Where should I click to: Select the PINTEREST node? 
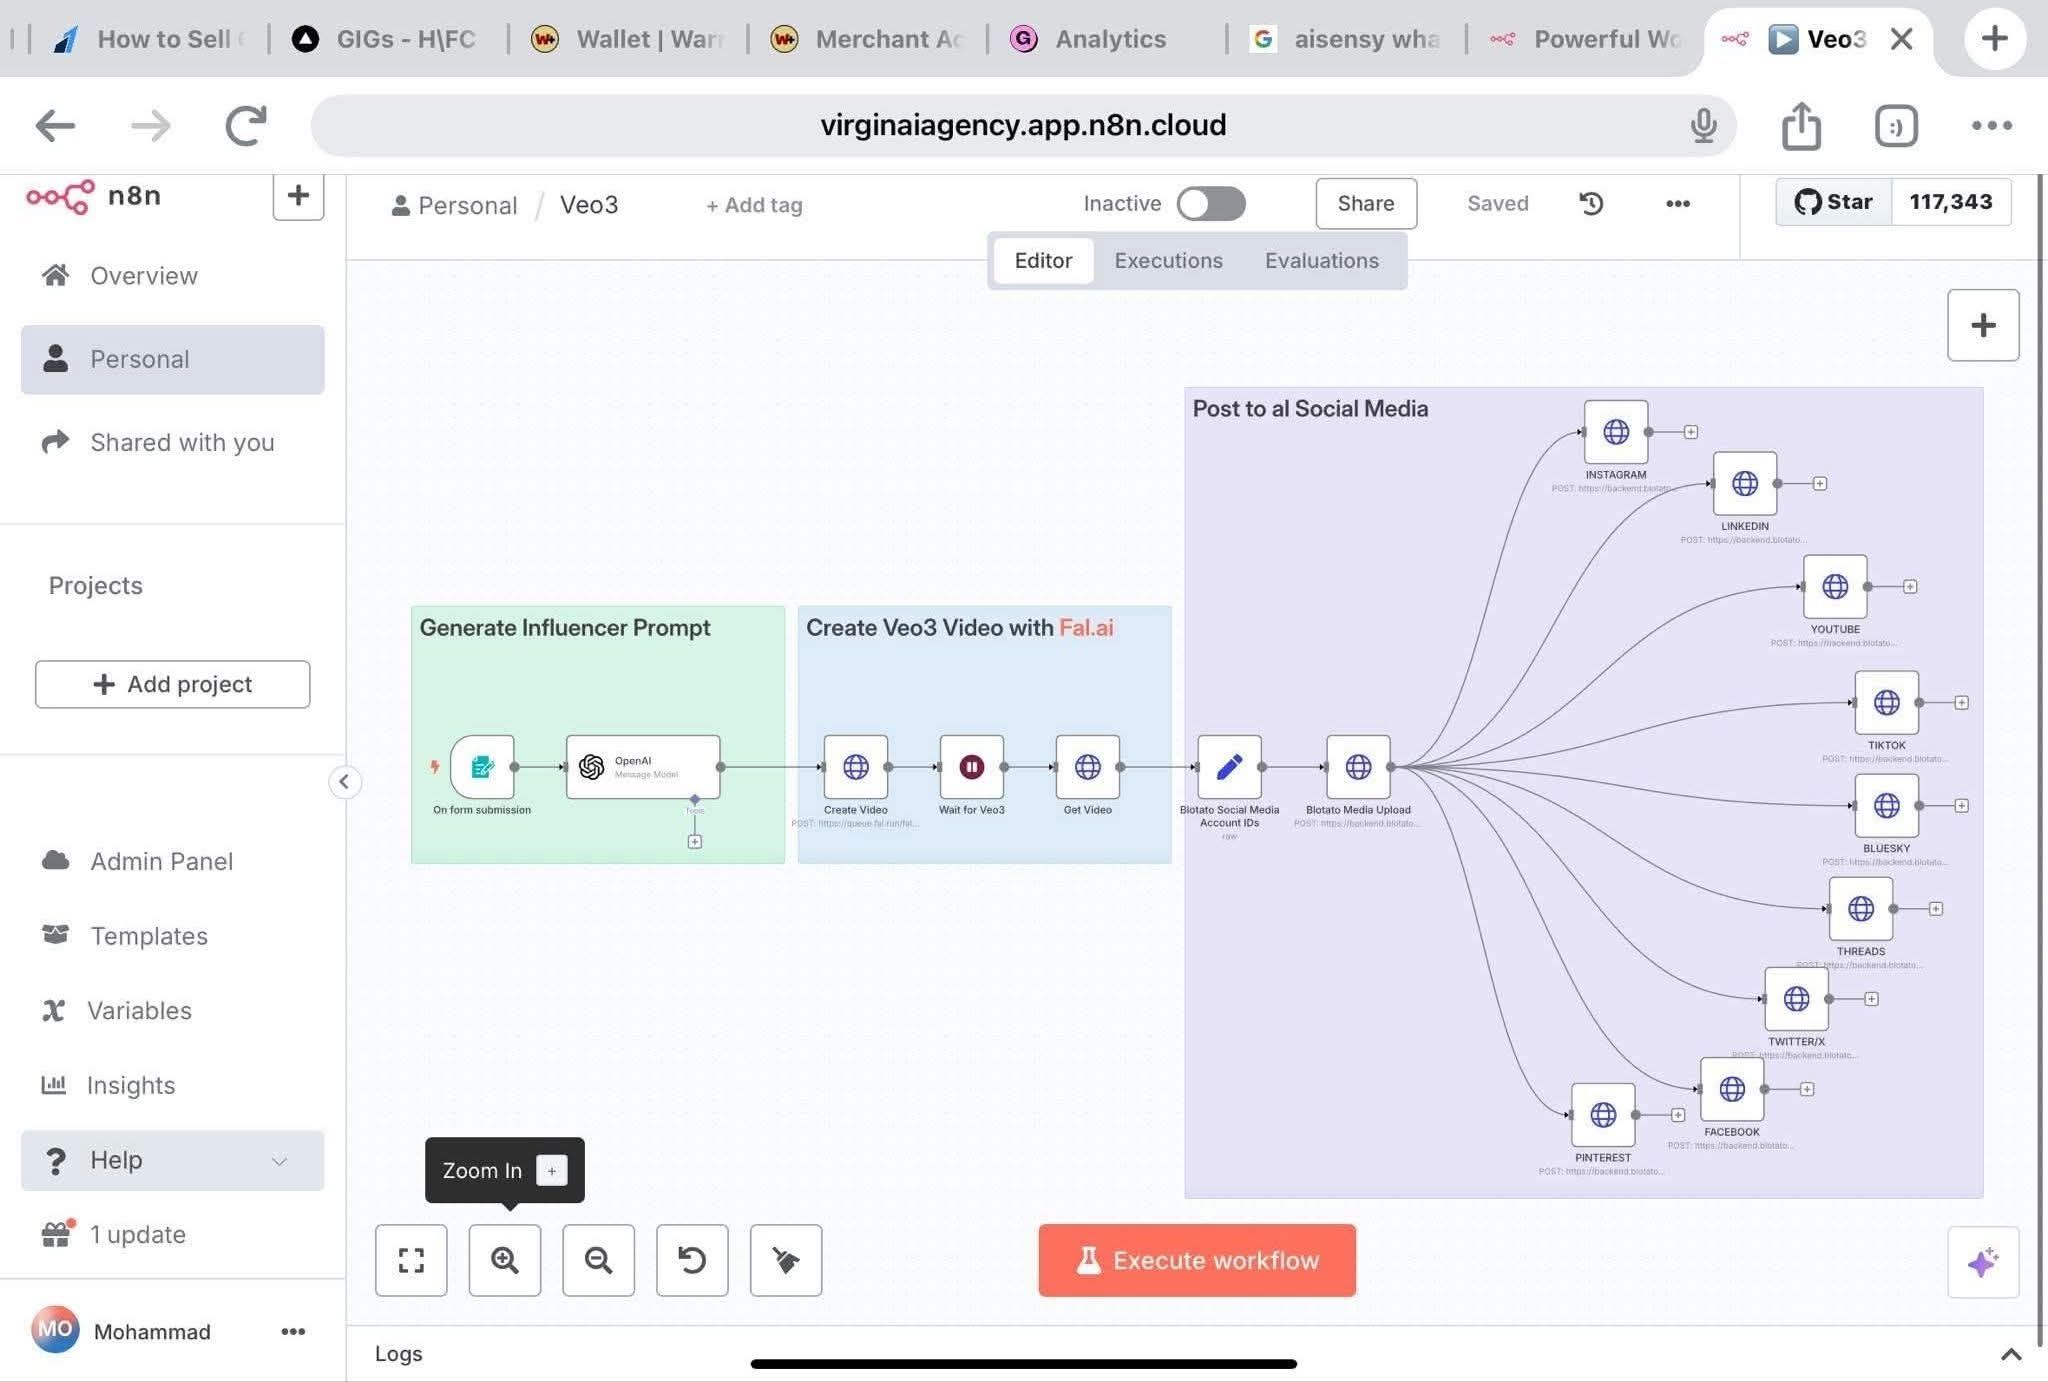pyautogui.click(x=1603, y=1115)
